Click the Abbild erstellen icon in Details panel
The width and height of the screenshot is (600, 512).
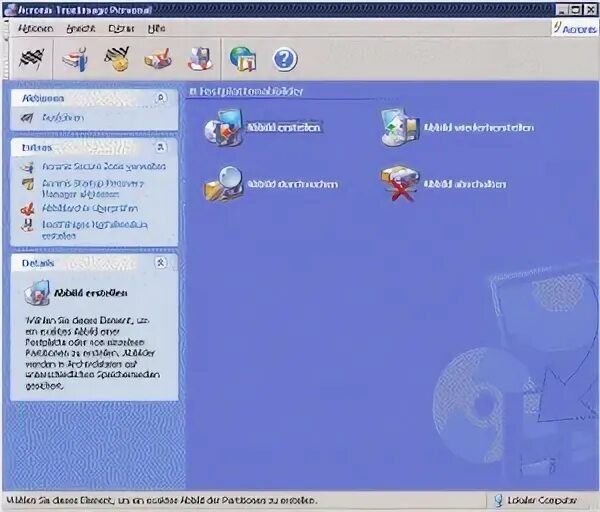tap(37, 292)
